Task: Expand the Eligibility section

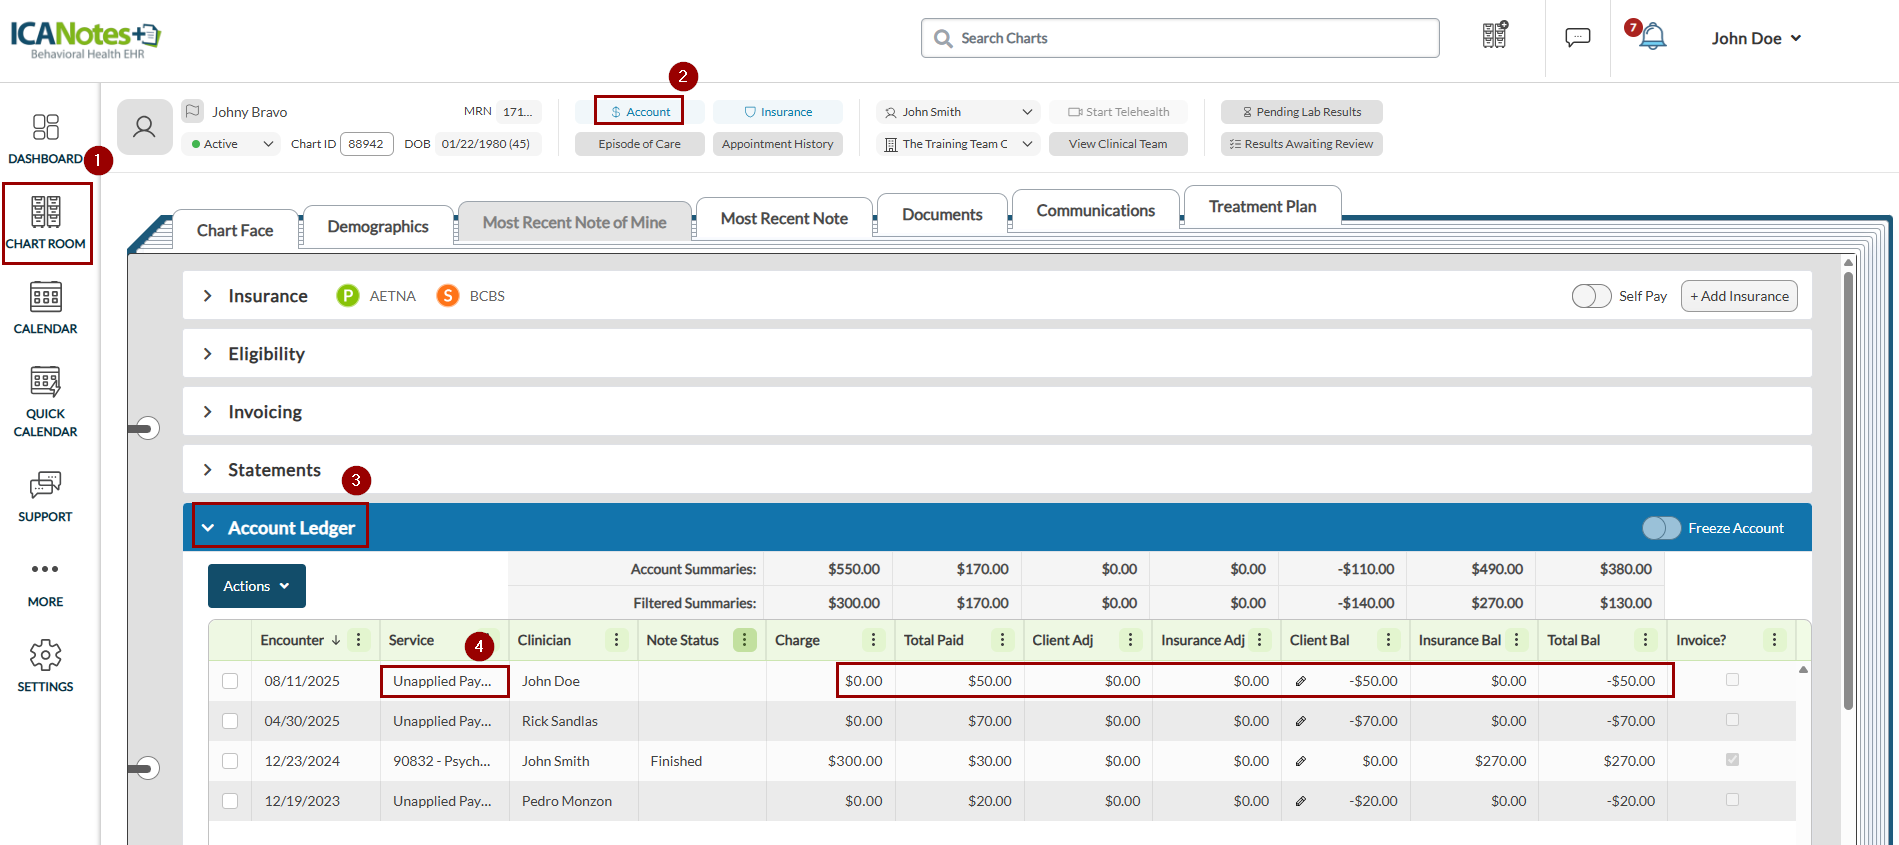Action: pos(207,354)
